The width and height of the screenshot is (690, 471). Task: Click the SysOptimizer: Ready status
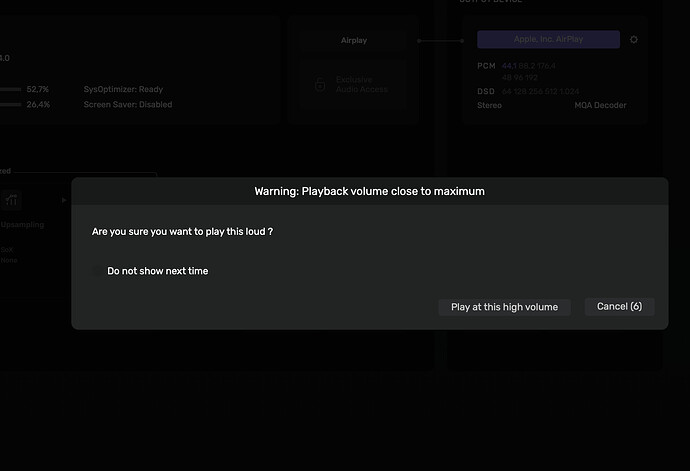click(123, 89)
